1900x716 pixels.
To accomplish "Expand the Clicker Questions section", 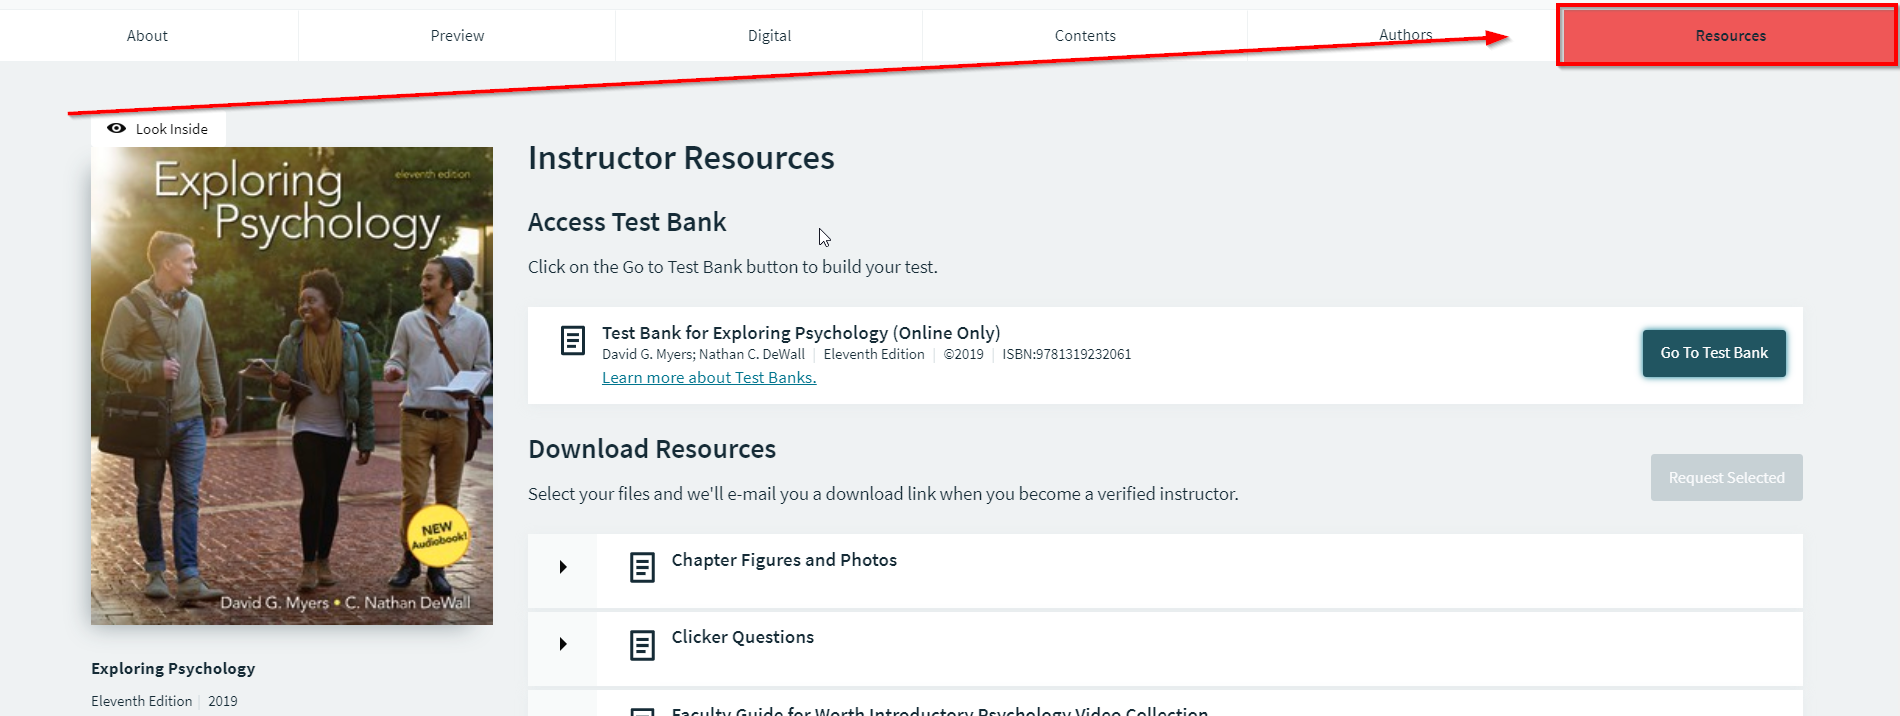I will click(x=562, y=644).
